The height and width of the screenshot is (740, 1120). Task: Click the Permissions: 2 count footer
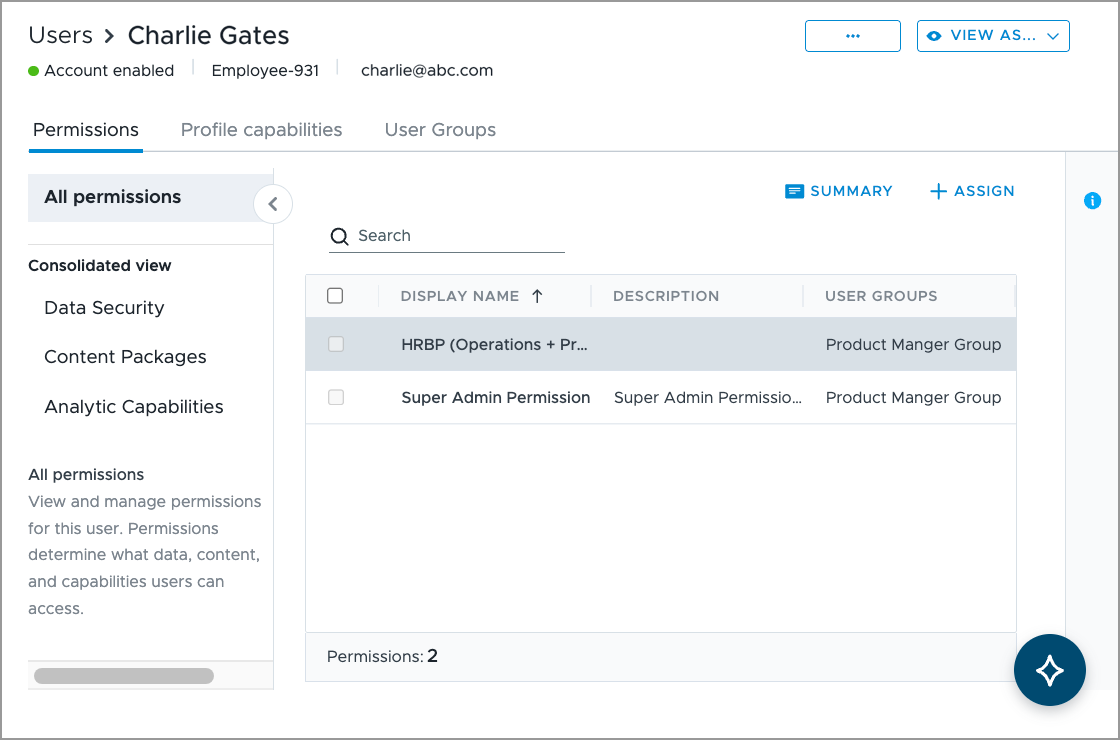click(x=382, y=656)
